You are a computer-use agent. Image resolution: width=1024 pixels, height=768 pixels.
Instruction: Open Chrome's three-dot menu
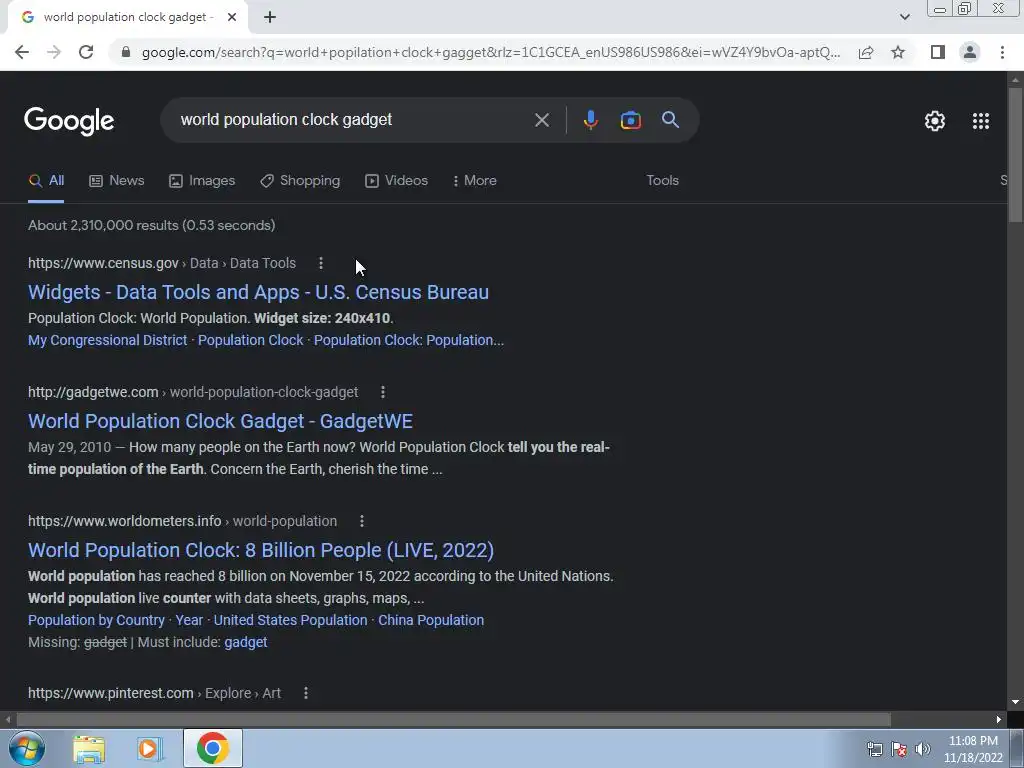(1002, 52)
